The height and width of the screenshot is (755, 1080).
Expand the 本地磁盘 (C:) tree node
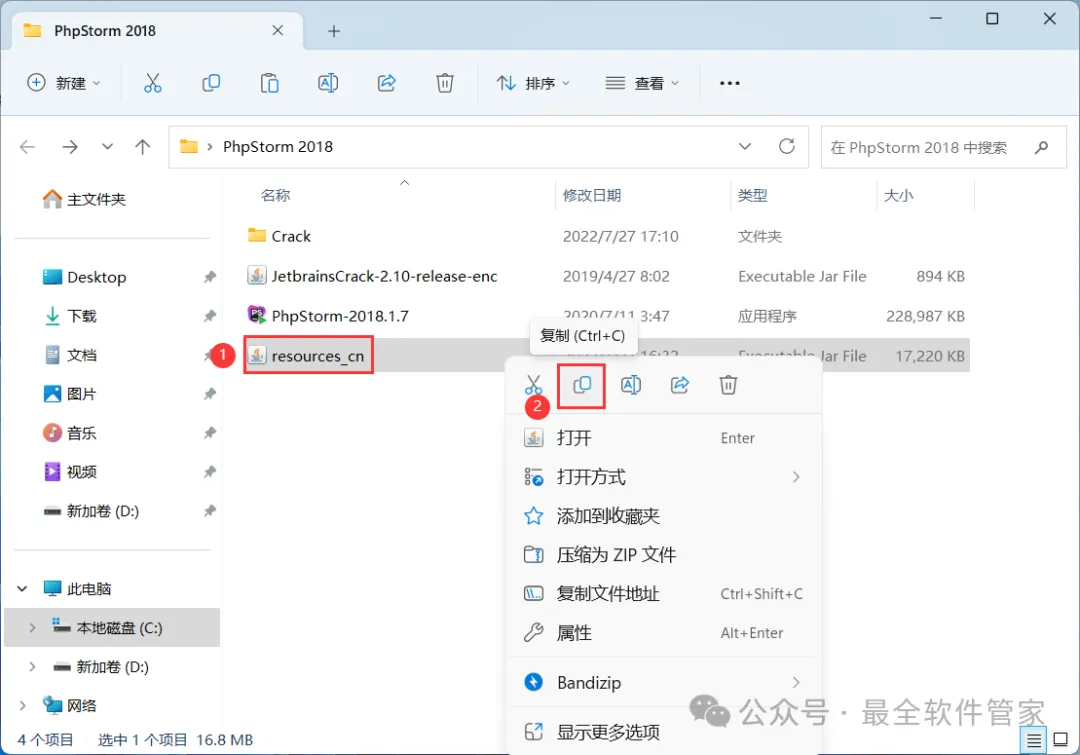click(32, 628)
